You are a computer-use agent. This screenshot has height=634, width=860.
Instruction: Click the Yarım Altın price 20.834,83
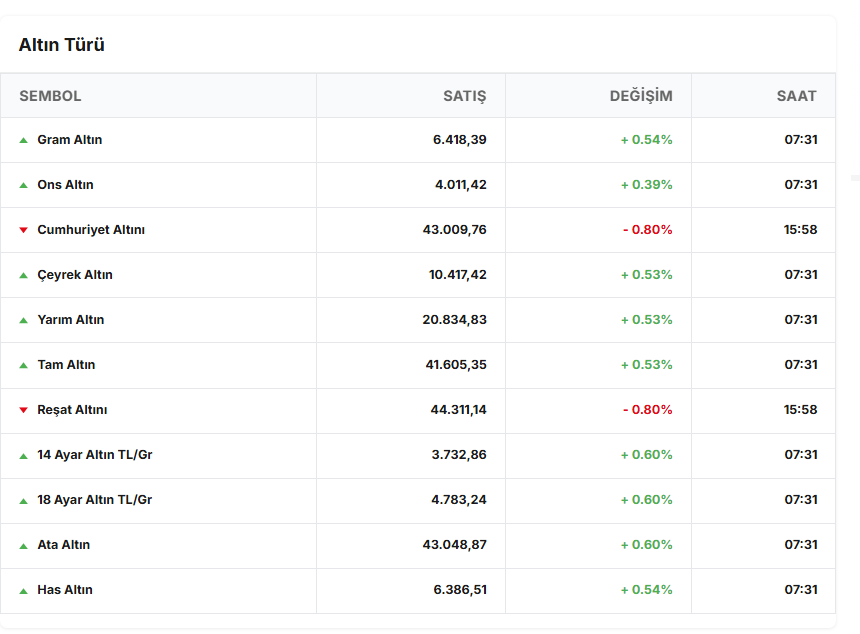tap(455, 320)
